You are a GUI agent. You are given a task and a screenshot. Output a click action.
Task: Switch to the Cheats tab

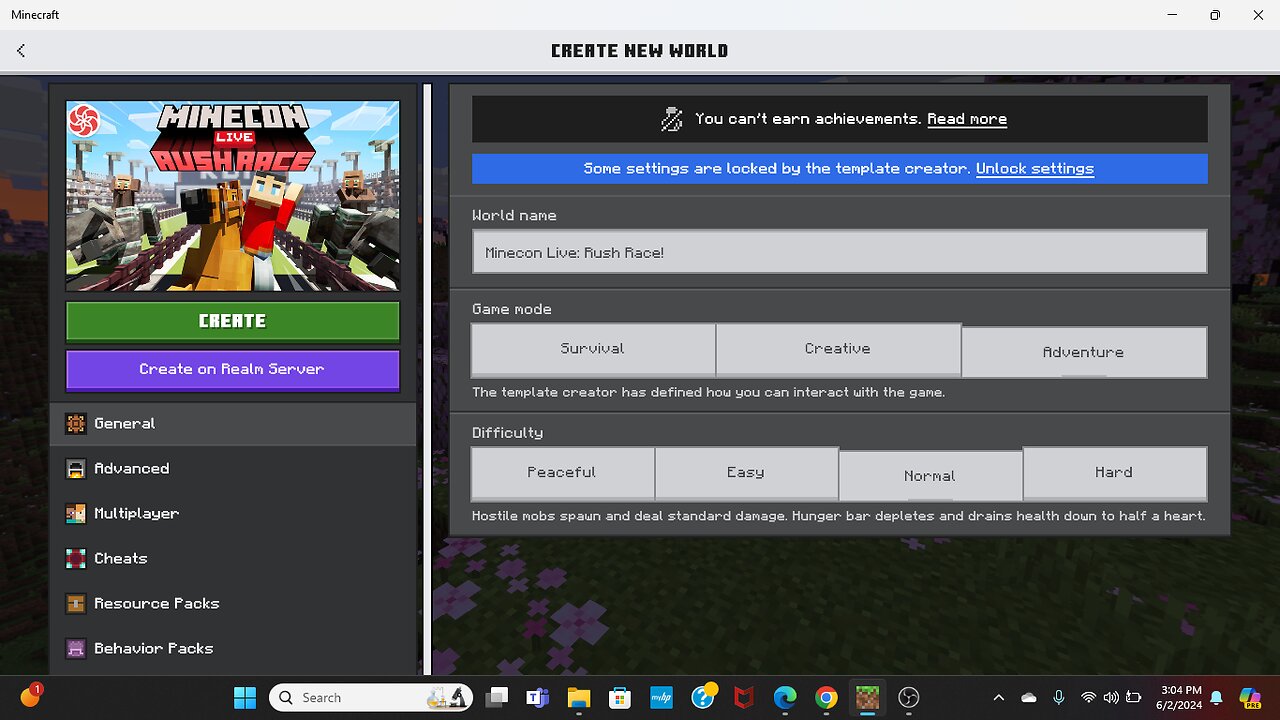233,558
